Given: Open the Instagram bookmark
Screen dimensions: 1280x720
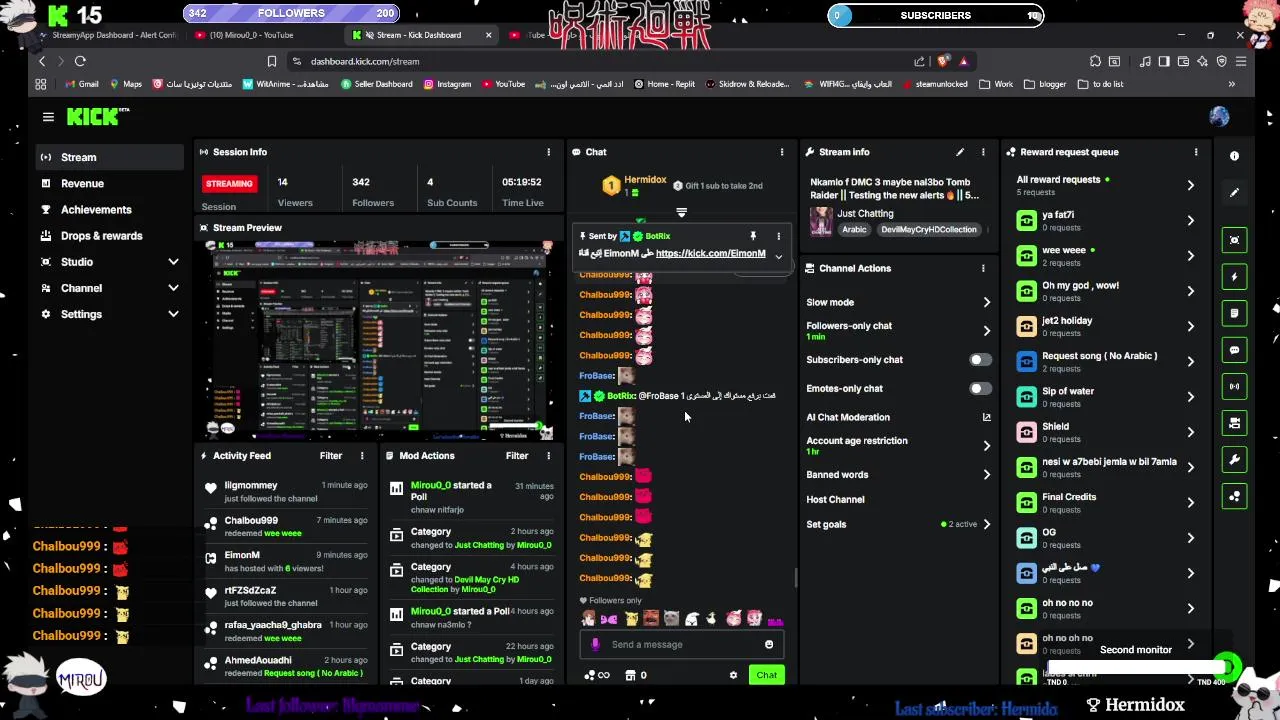Looking at the screenshot, I should click(x=447, y=84).
